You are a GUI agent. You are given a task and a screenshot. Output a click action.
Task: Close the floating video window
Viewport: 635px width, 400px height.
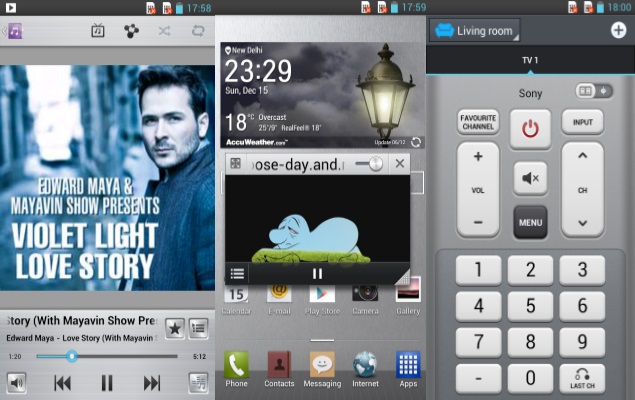coord(400,164)
